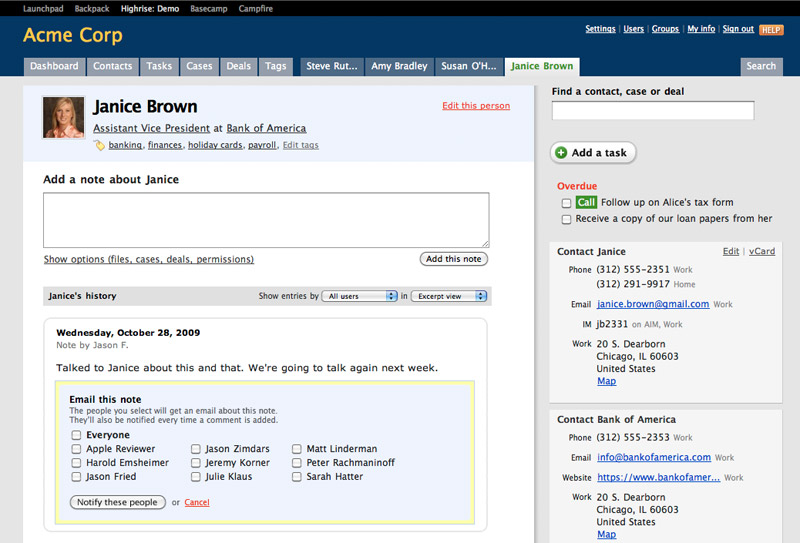The height and width of the screenshot is (543, 800).
Task: Click the banking tag
Action: coord(125,145)
